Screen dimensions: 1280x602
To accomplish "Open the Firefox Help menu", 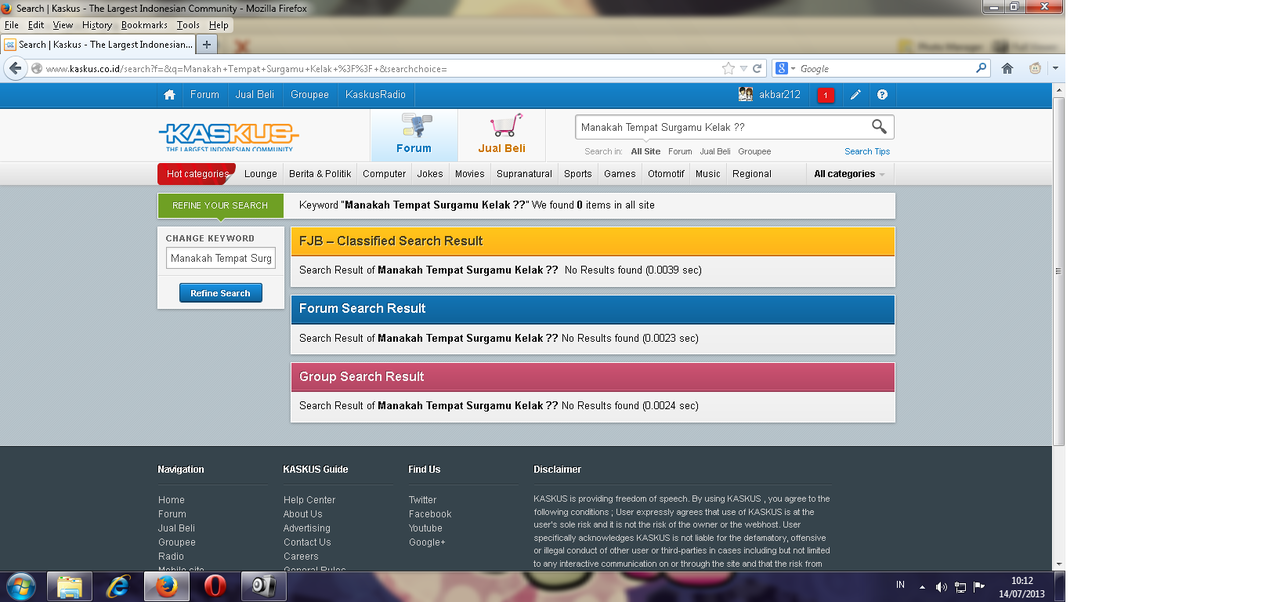I will click(219, 25).
